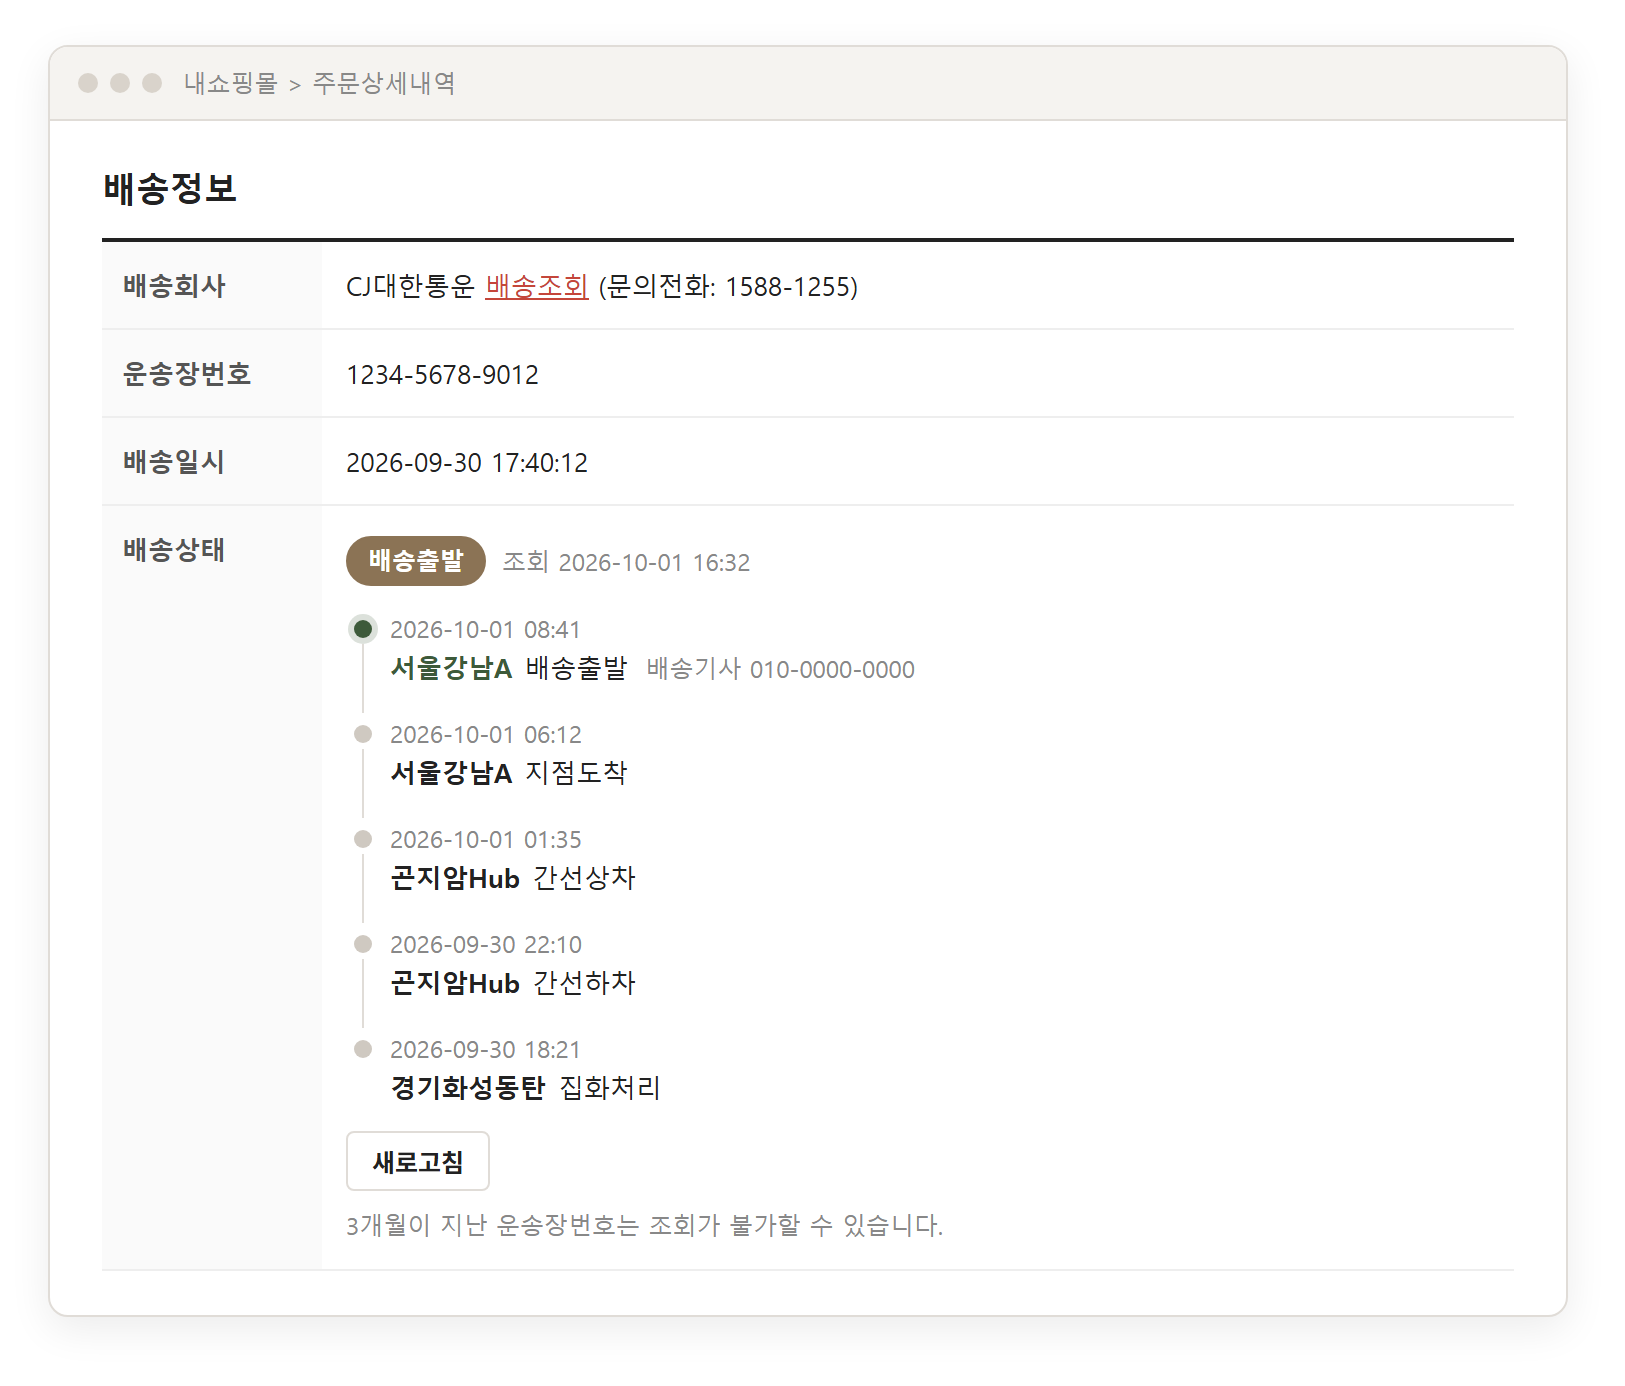Viewport: 1625px width, 1386px height.
Task: Click 주문상세내역 in the breadcrumb
Action: click(x=384, y=83)
